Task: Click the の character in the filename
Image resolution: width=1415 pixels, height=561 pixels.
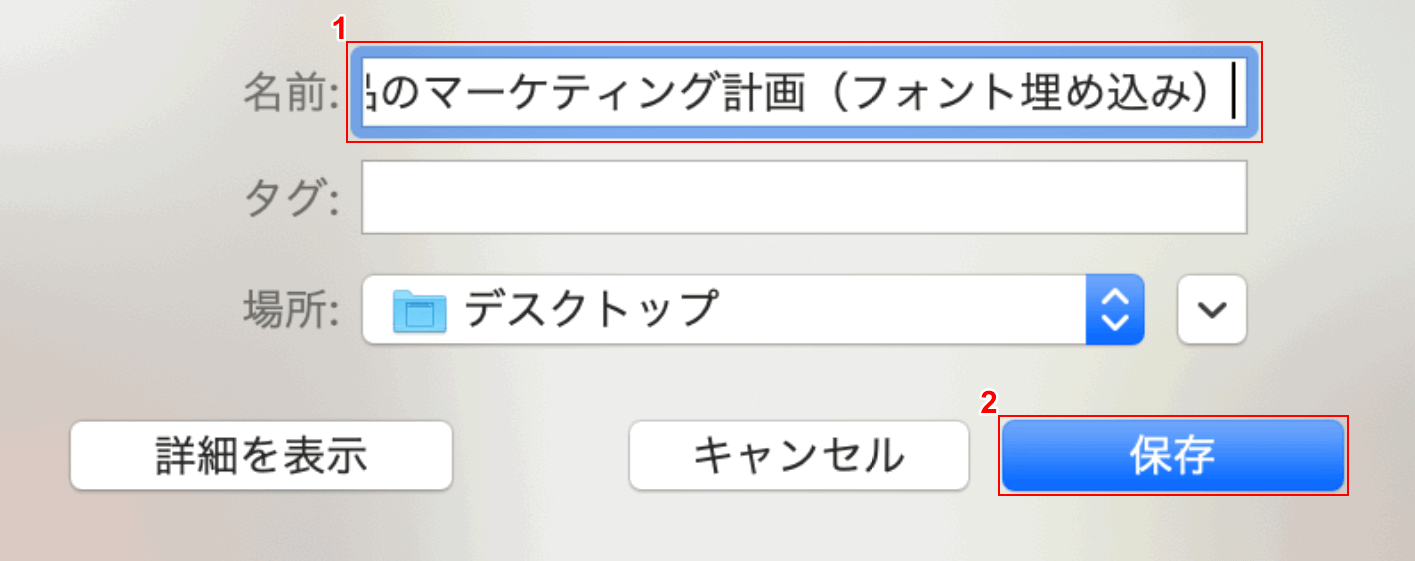Action: click(394, 92)
